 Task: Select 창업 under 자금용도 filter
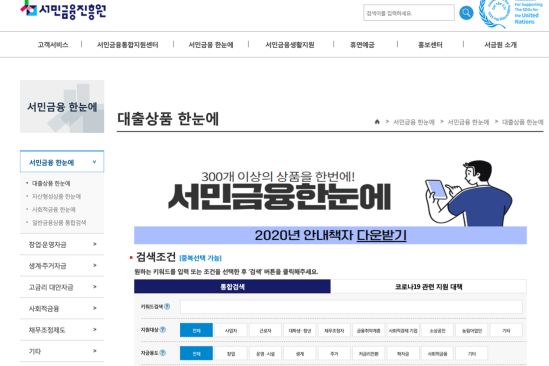pos(231,353)
